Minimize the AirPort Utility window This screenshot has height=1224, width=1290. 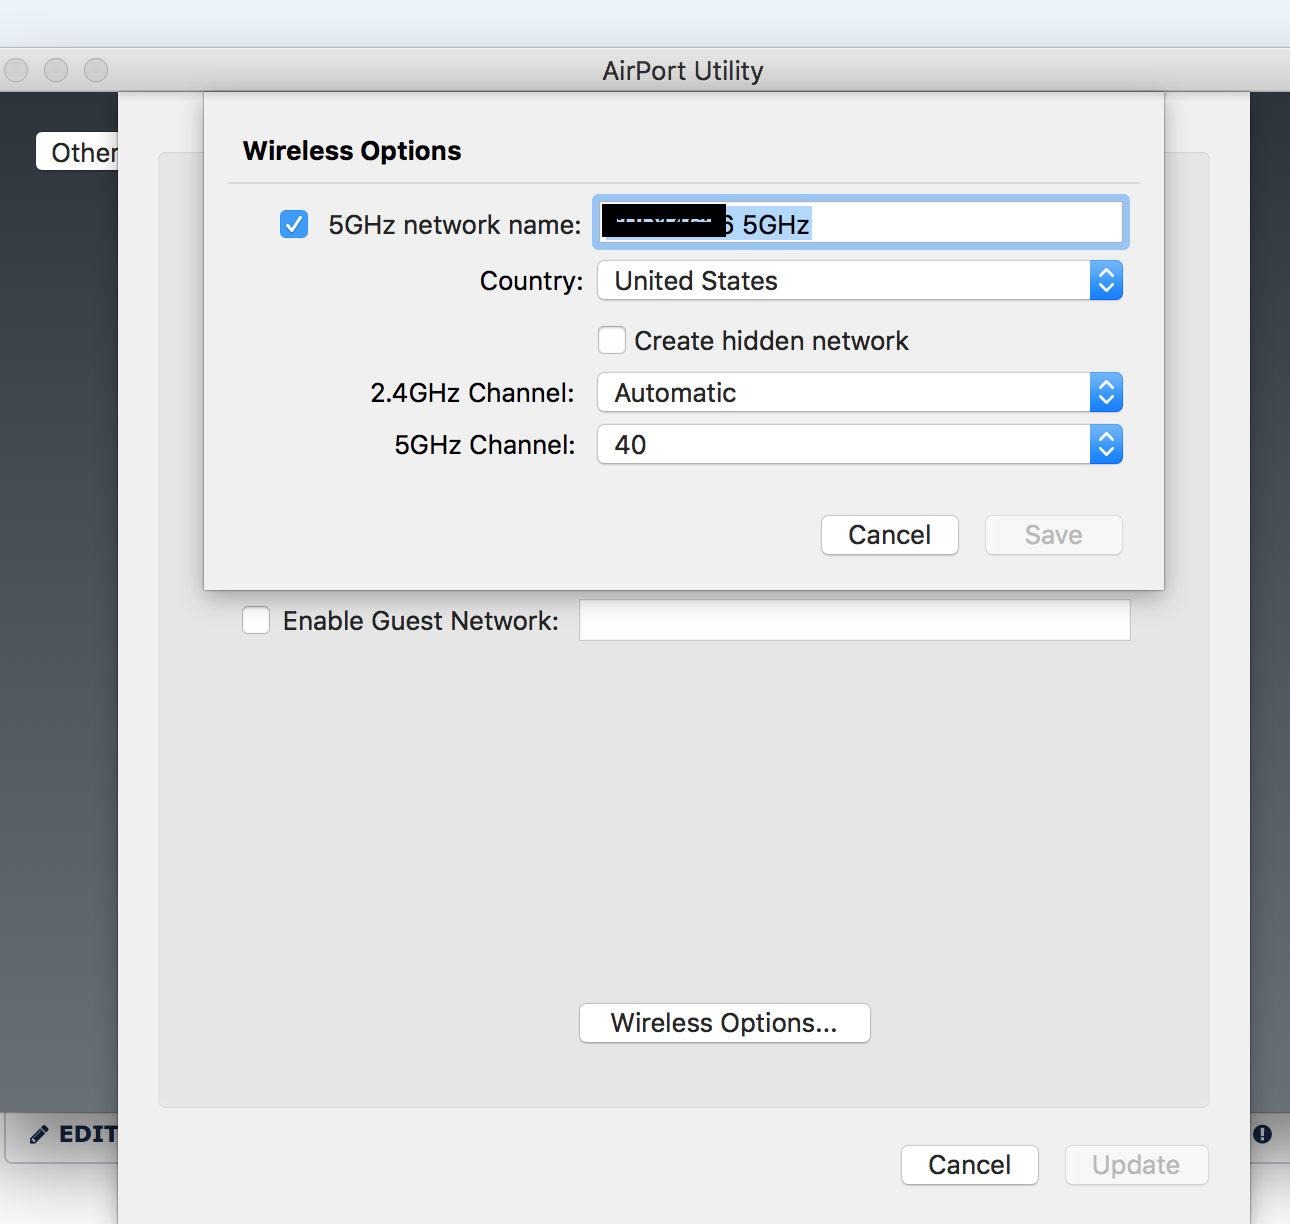56,70
